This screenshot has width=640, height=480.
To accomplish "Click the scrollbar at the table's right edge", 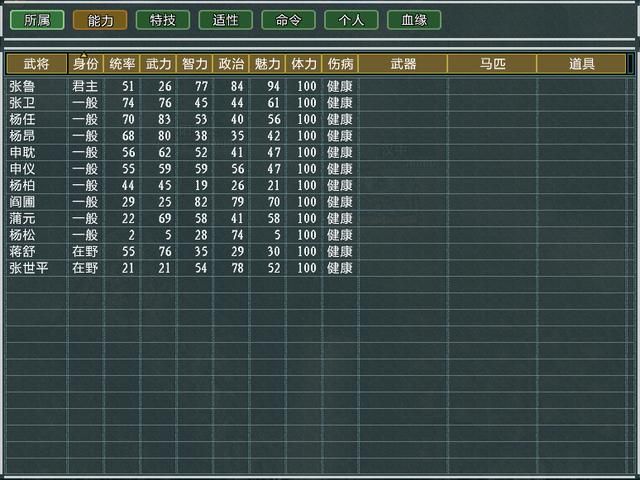I will (x=631, y=64).
